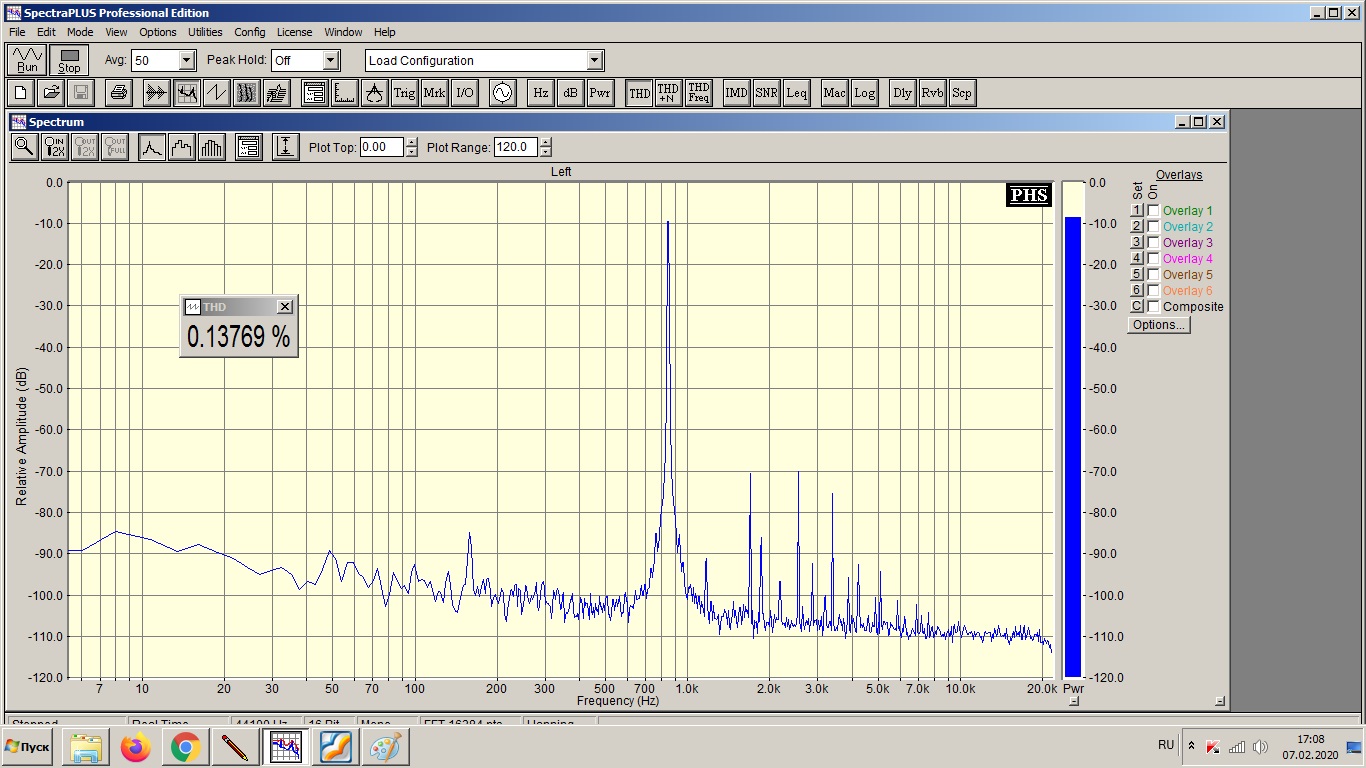Viewport: 1366px width, 768px height.
Task: Click the Trig toolbar button
Action: pyautogui.click(x=404, y=93)
